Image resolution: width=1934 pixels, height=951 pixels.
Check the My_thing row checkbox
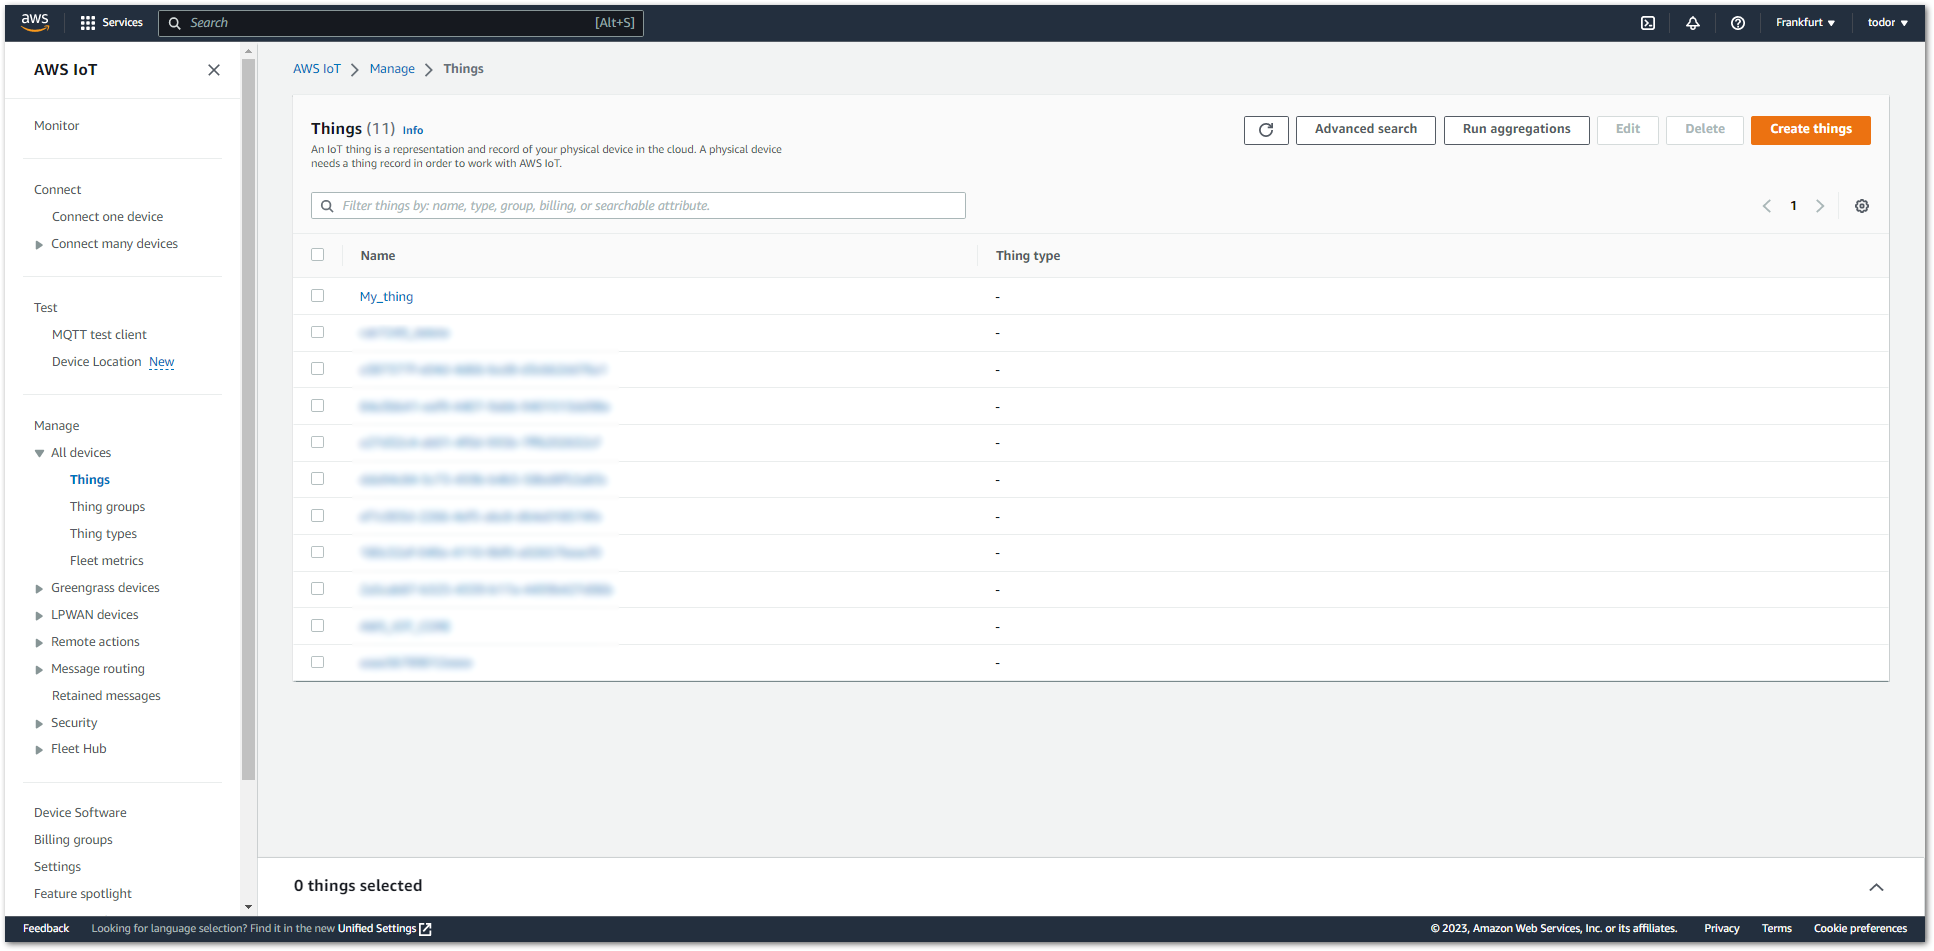click(x=318, y=296)
